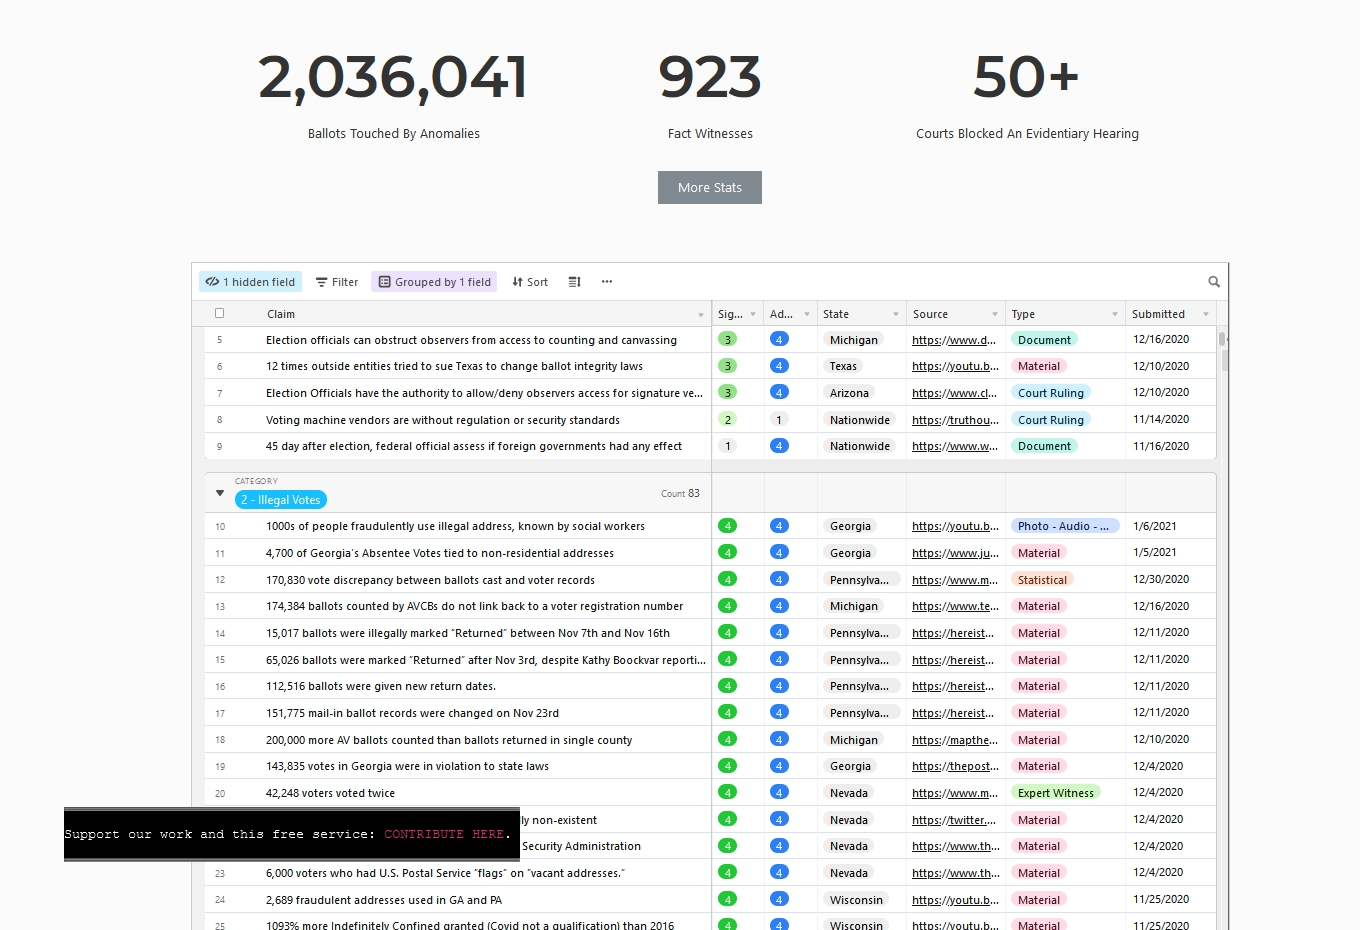Screen dimensions: 1360x930
Task: Click the 2,036,041 ballots statistic
Action: tap(393, 78)
